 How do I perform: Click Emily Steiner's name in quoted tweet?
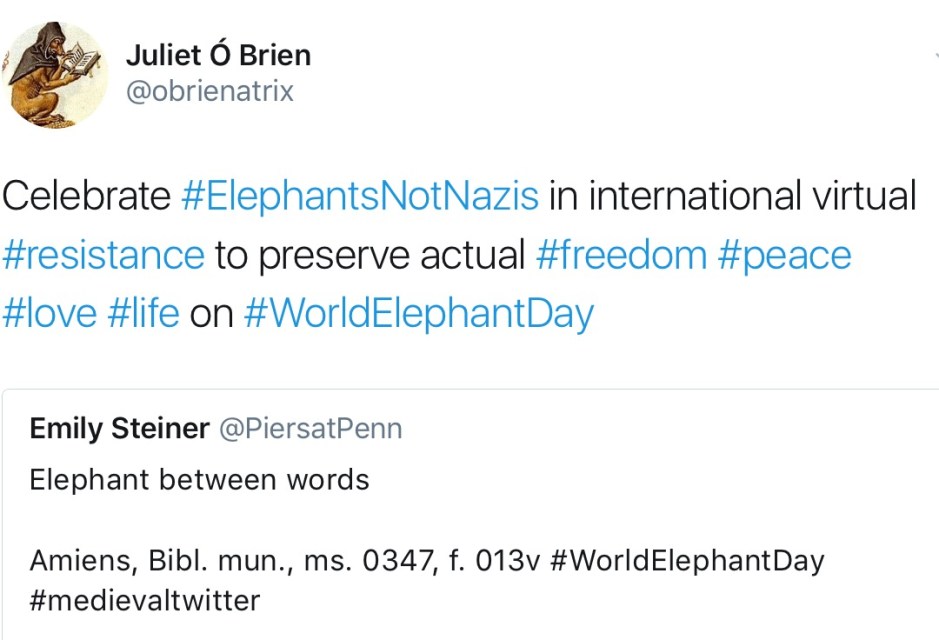tap(119, 429)
